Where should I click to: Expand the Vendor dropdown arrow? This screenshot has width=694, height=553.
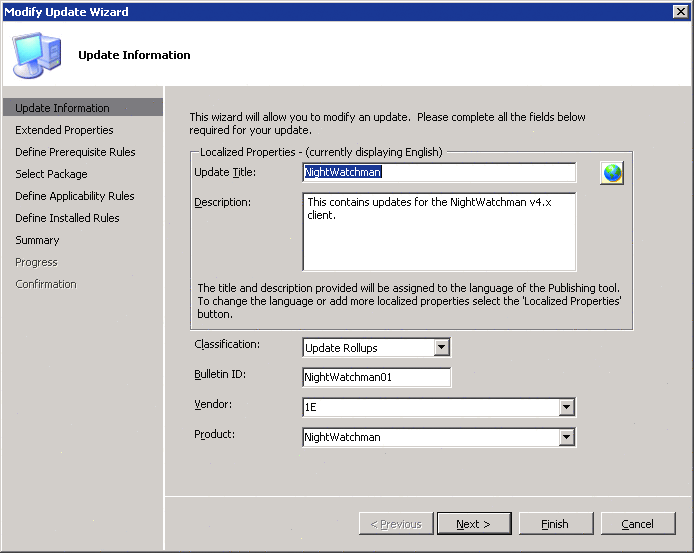(566, 407)
